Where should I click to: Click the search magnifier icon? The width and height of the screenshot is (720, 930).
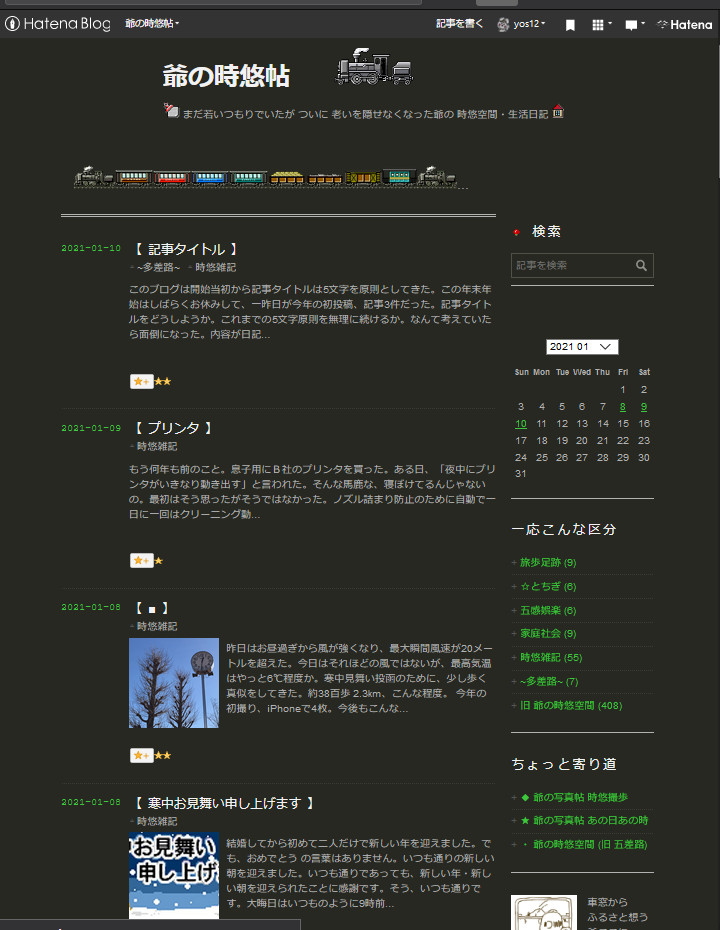point(642,266)
